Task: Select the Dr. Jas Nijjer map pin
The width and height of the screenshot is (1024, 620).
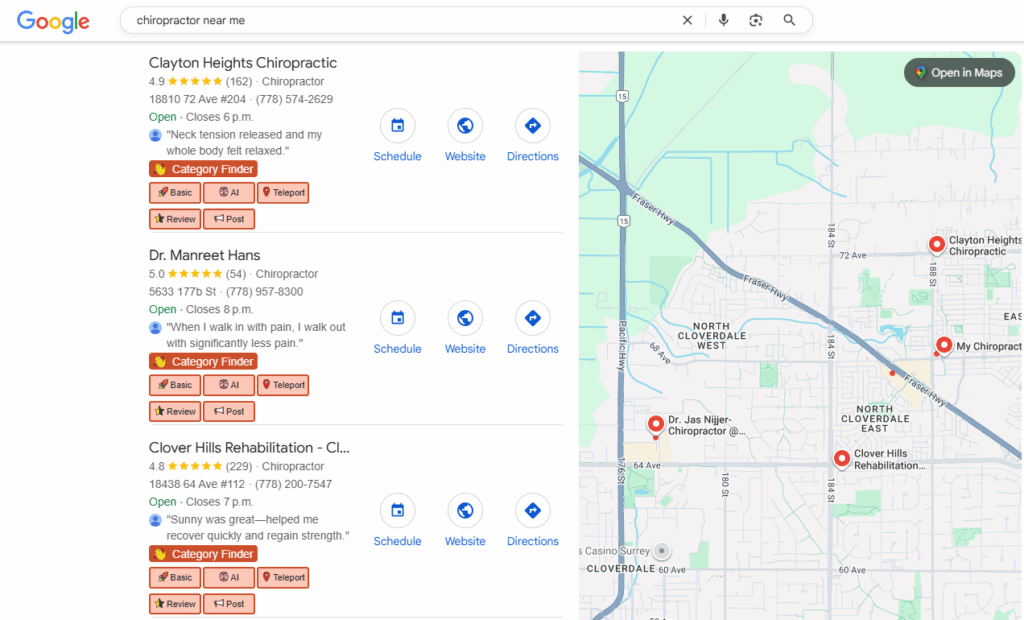Action: click(656, 424)
